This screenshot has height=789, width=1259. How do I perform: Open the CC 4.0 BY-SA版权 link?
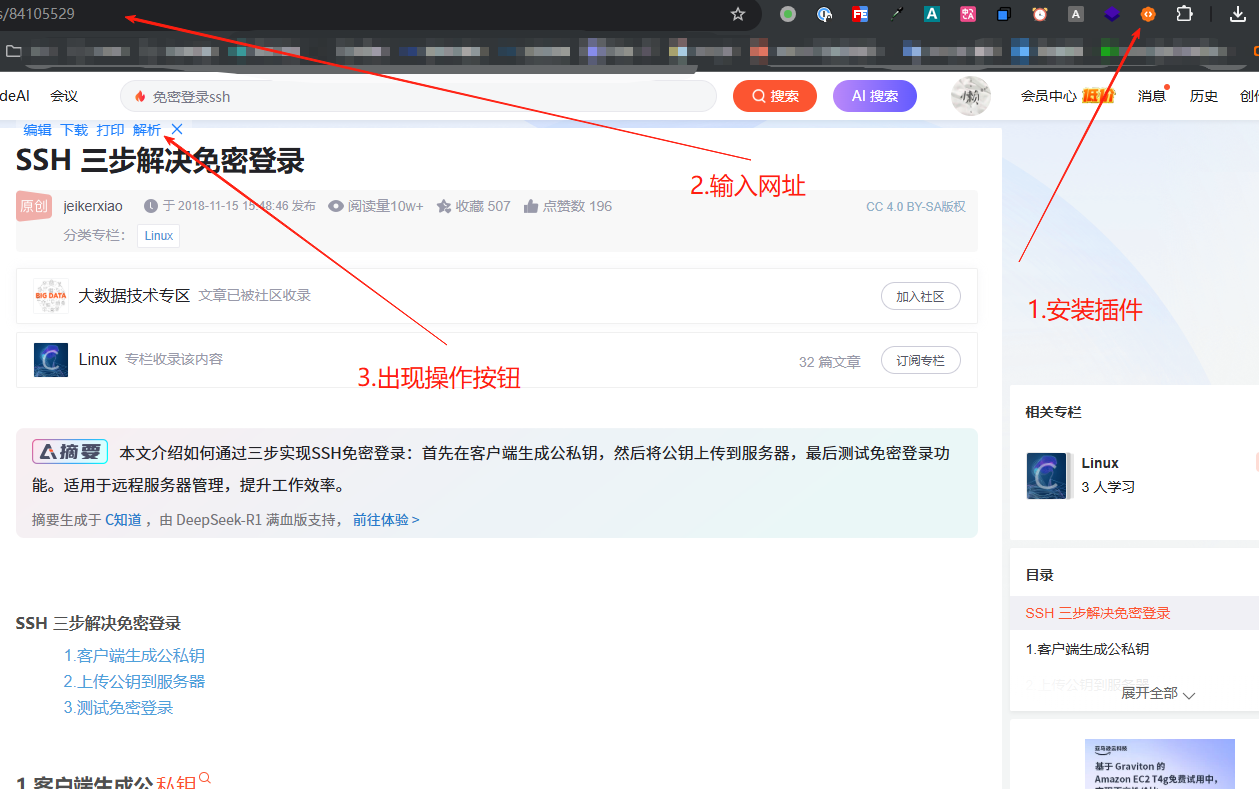pos(916,207)
